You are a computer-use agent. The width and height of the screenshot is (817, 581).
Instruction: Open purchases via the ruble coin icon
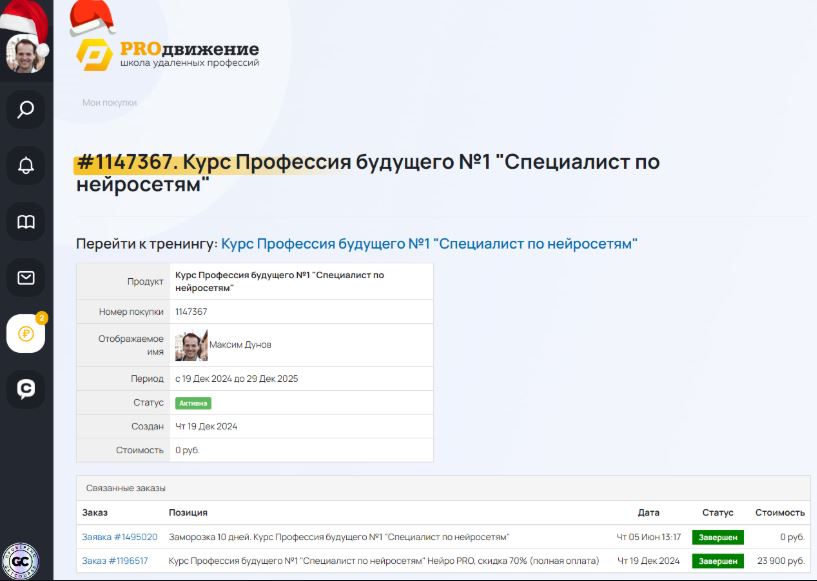coord(26,334)
